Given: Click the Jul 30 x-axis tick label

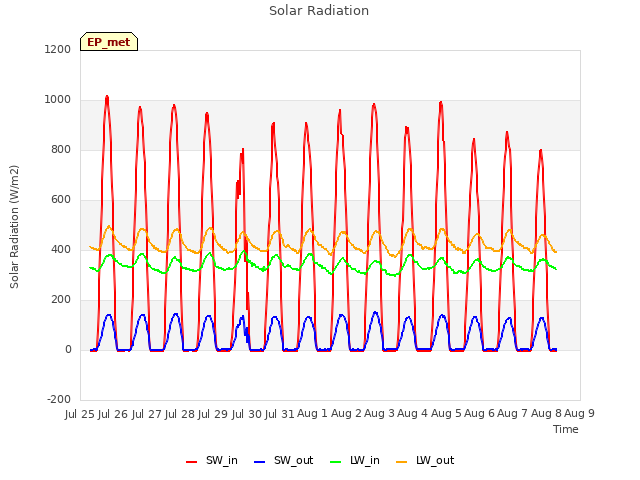Looking at the screenshot, I should click(x=247, y=414).
